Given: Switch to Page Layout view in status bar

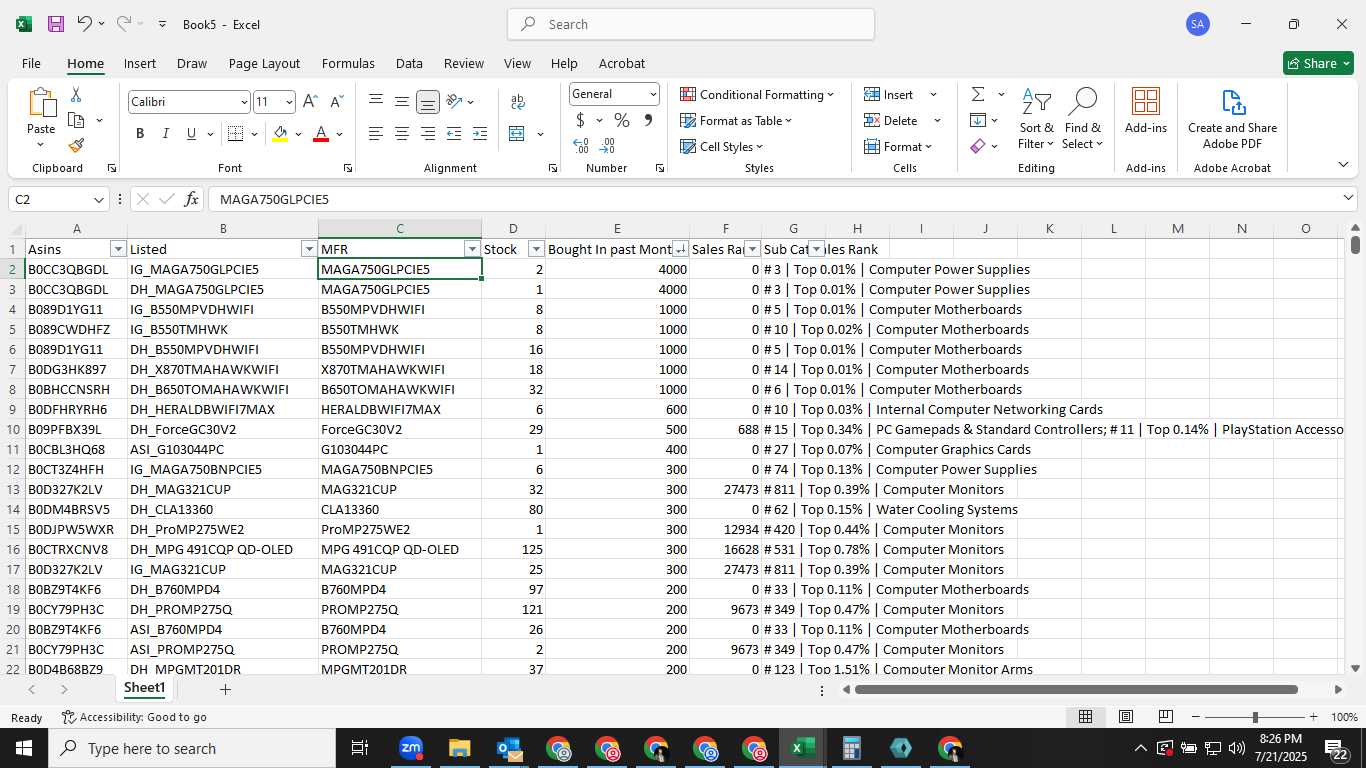Looking at the screenshot, I should coord(1125,717).
